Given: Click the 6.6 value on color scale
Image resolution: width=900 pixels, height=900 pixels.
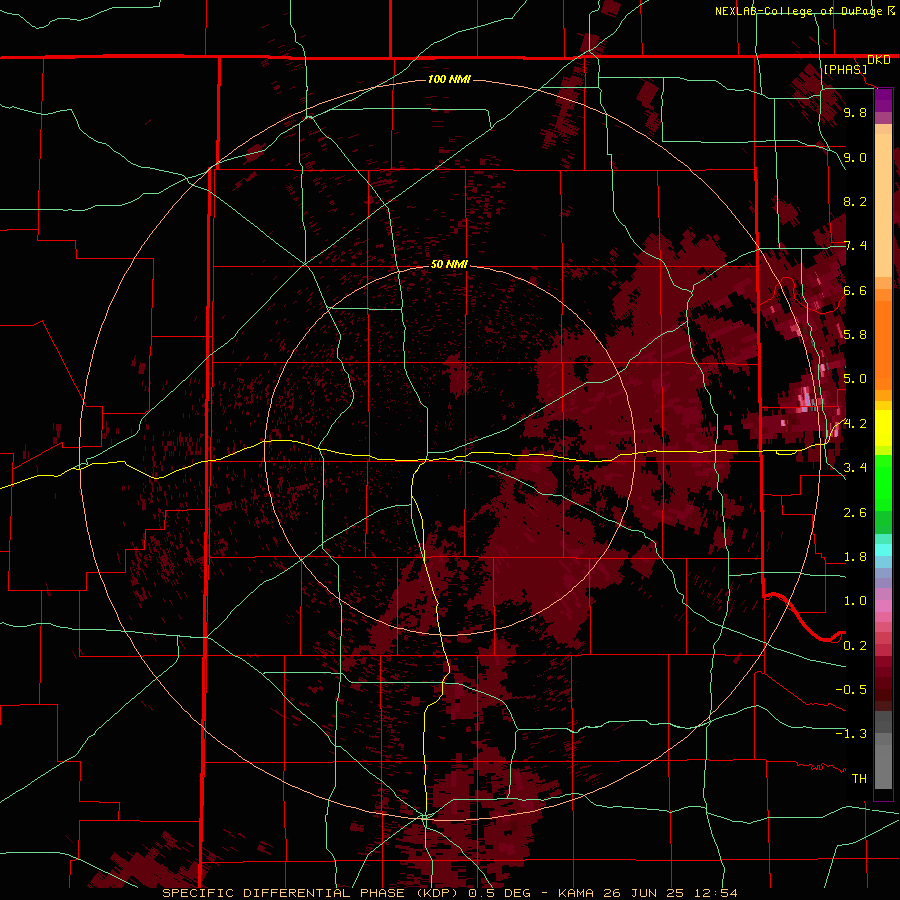Looking at the screenshot, I should click(855, 290).
